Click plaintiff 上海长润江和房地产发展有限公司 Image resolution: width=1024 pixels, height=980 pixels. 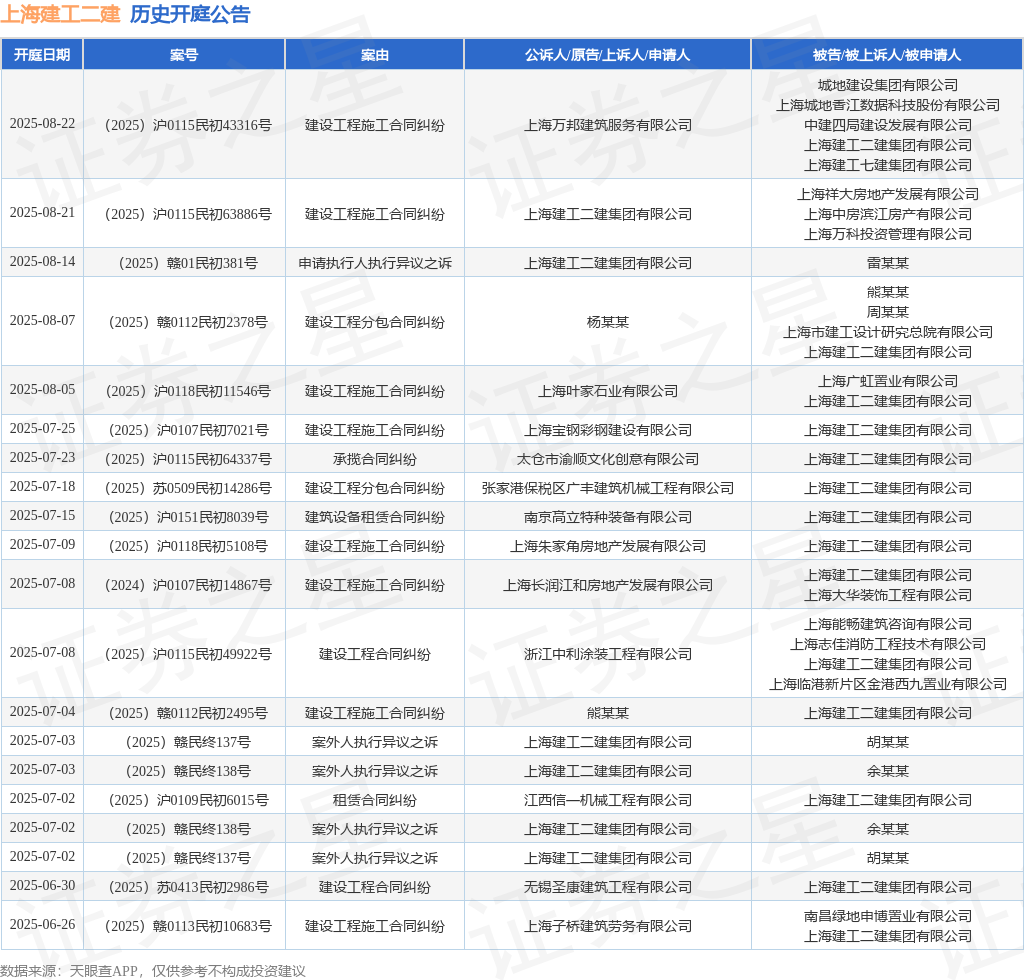(x=607, y=585)
